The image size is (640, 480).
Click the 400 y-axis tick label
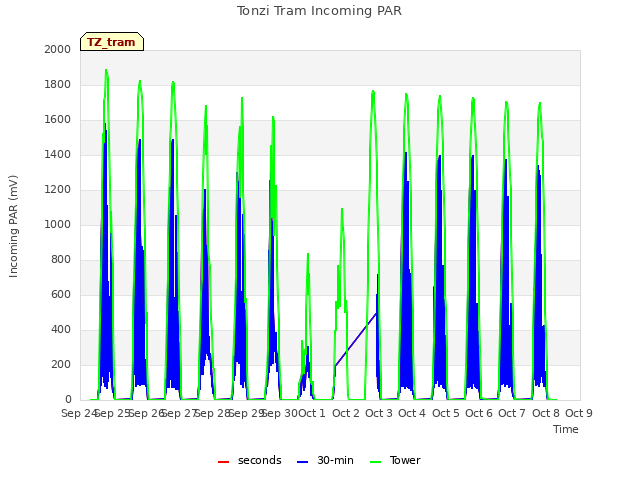click(x=61, y=330)
